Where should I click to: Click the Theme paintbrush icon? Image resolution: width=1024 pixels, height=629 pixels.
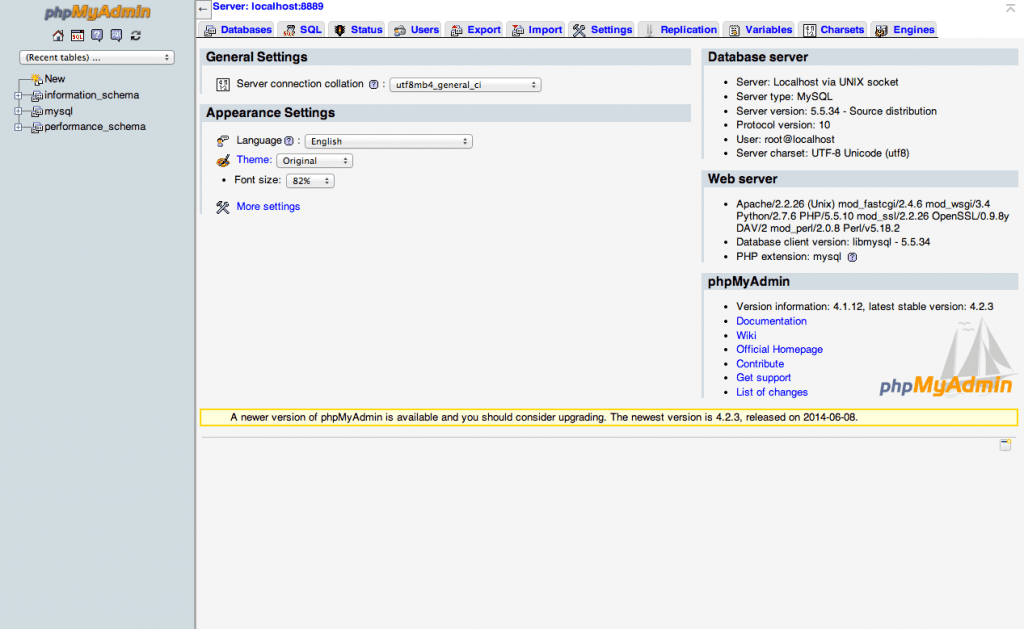(225, 160)
